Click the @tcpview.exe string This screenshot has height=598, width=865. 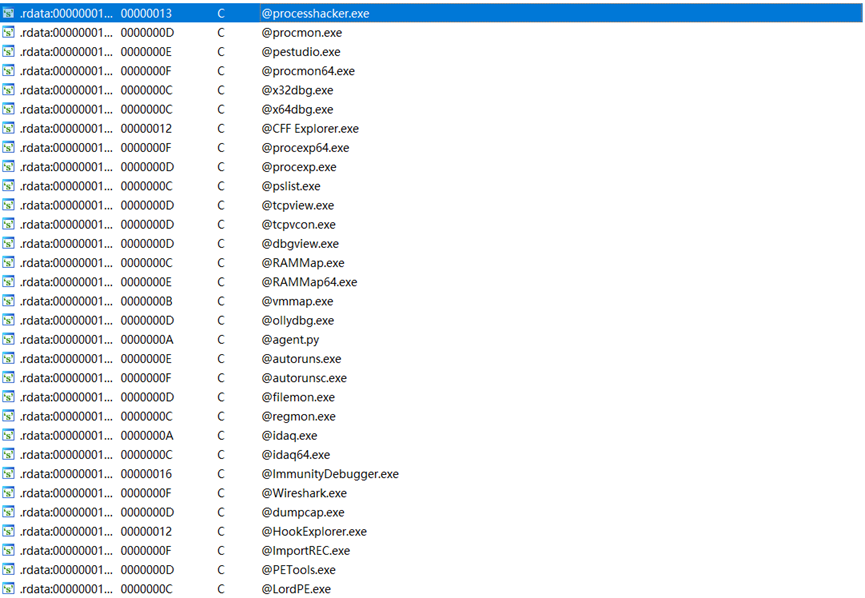[297, 205]
